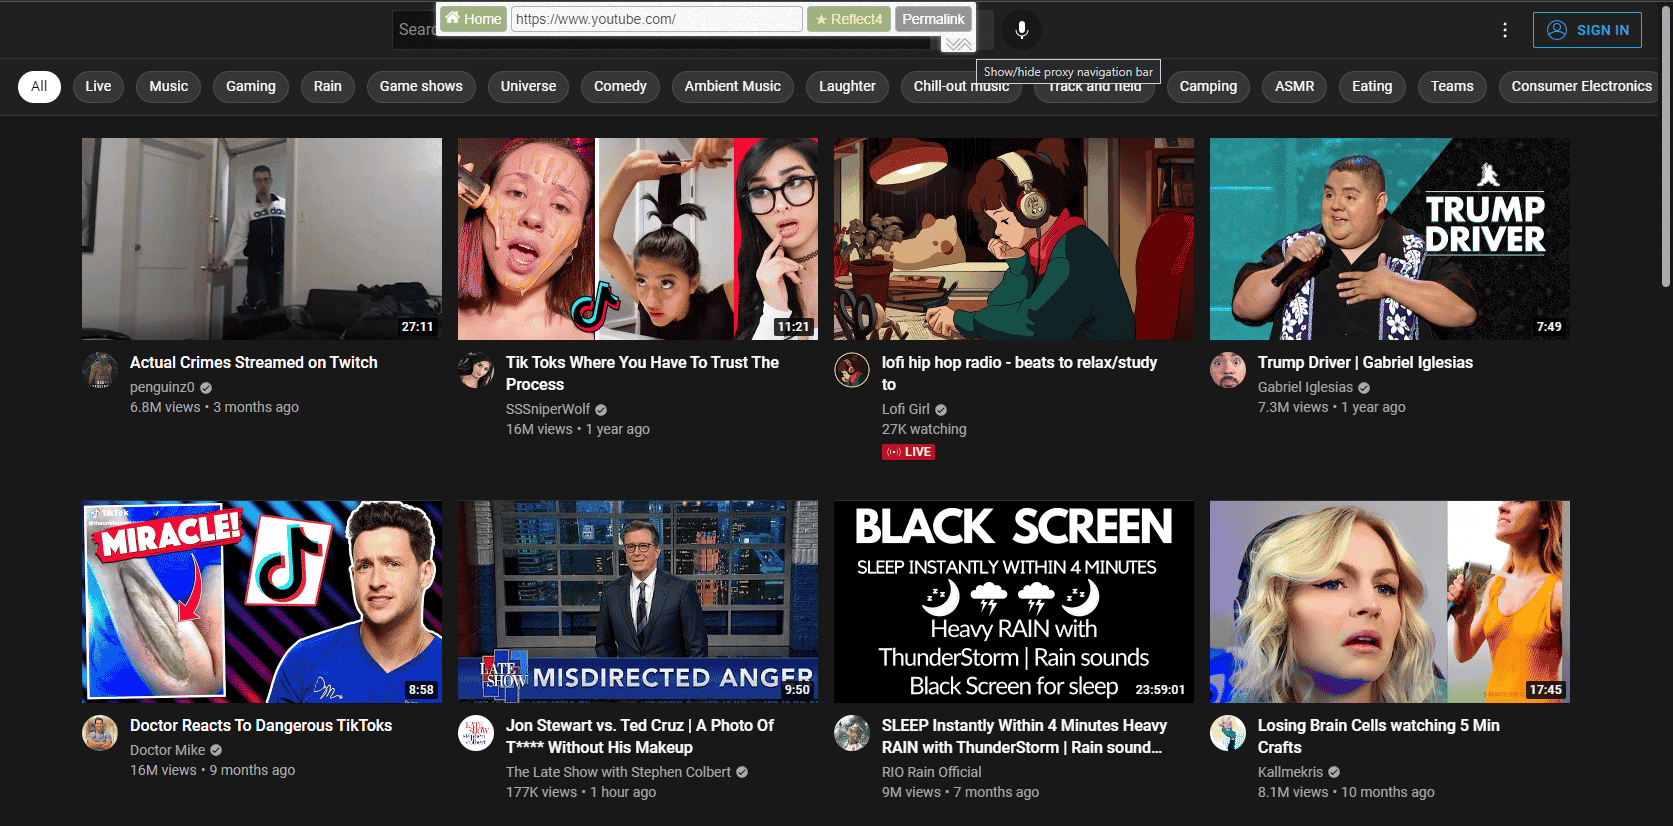The width and height of the screenshot is (1673, 826).
Task: Open title 'Trump Driver | Gabriel Iglesias'
Action: click(x=1365, y=362)
